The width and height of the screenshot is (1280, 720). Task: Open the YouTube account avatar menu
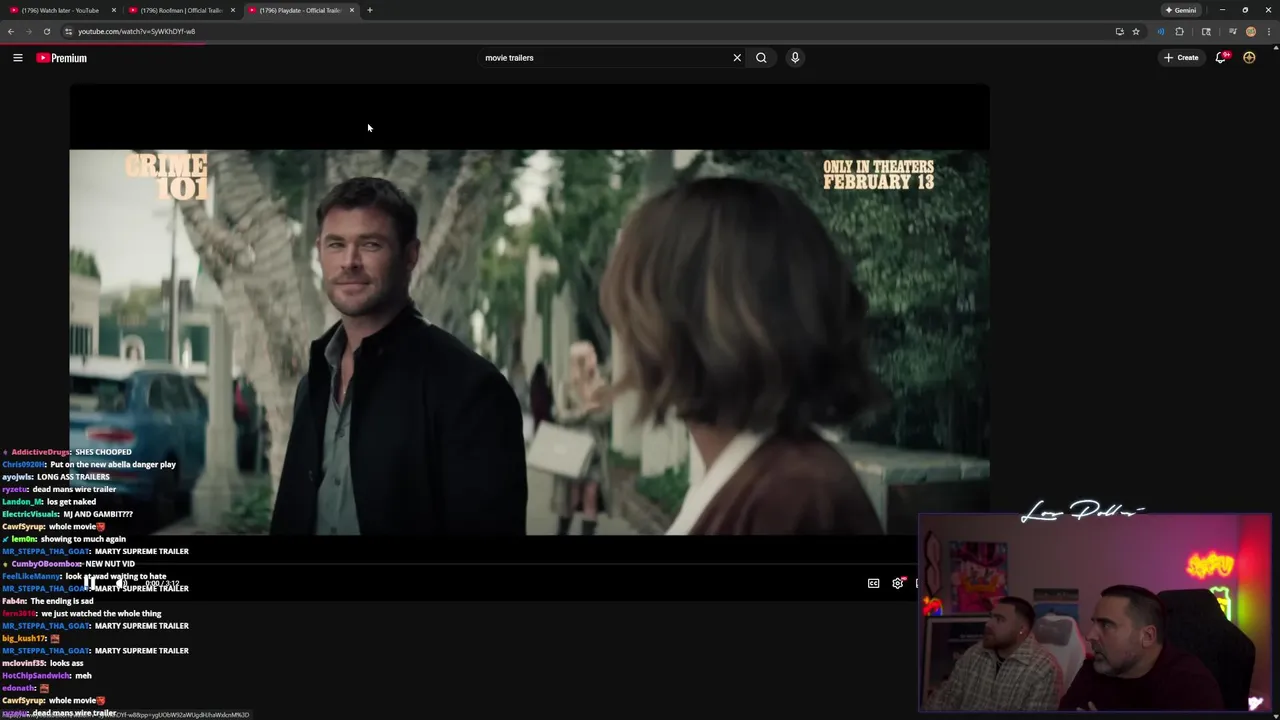[1249, 58]
